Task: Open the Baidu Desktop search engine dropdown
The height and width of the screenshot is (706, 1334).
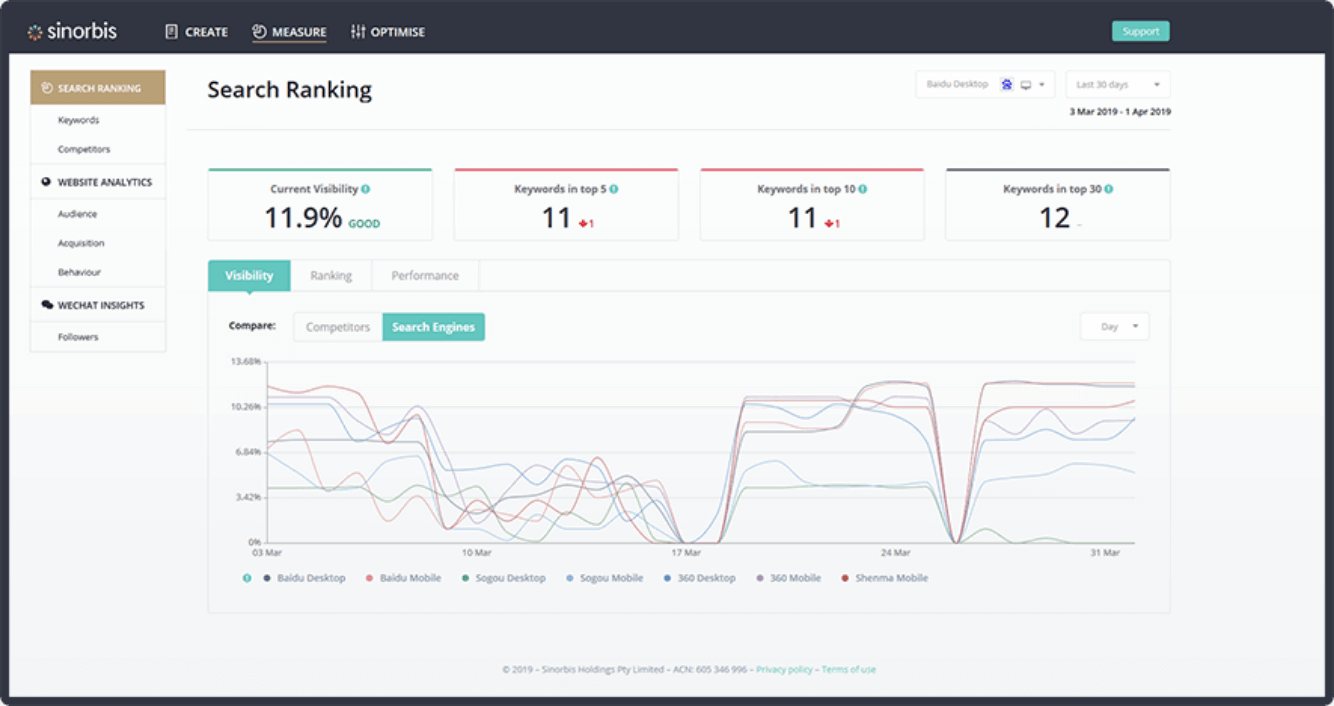Action: (x=985, y=84)
